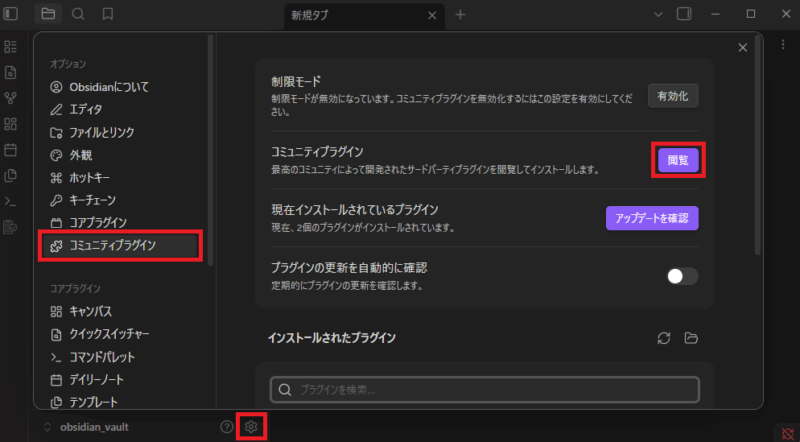Image resolution: width=800 pixels, height=442 pixels.
Task: Close the settings dialog with X
Action: pos(742,47)
